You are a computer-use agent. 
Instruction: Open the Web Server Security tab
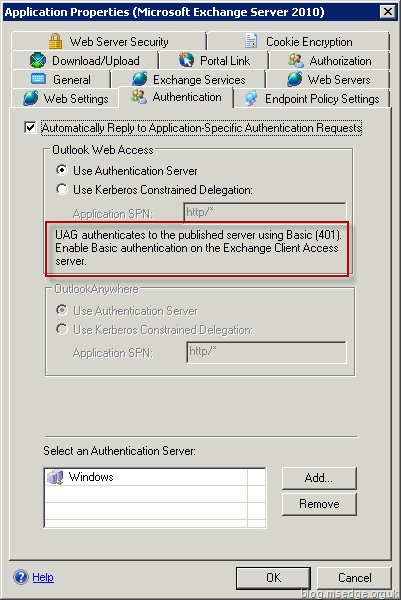(109, 41)
